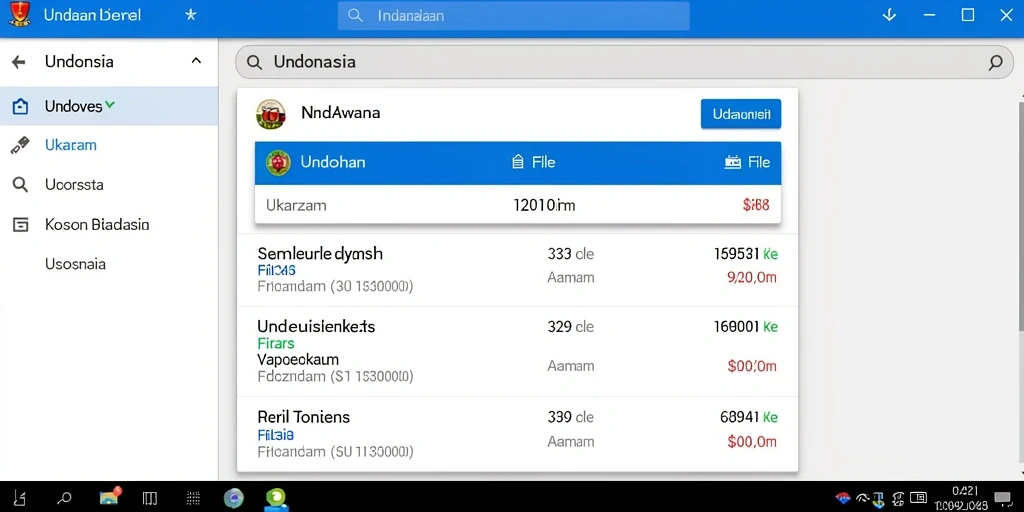This screenshot has width=1024, height=512.
Task: Click the NndAwana round logo icon
Action: 271,114
